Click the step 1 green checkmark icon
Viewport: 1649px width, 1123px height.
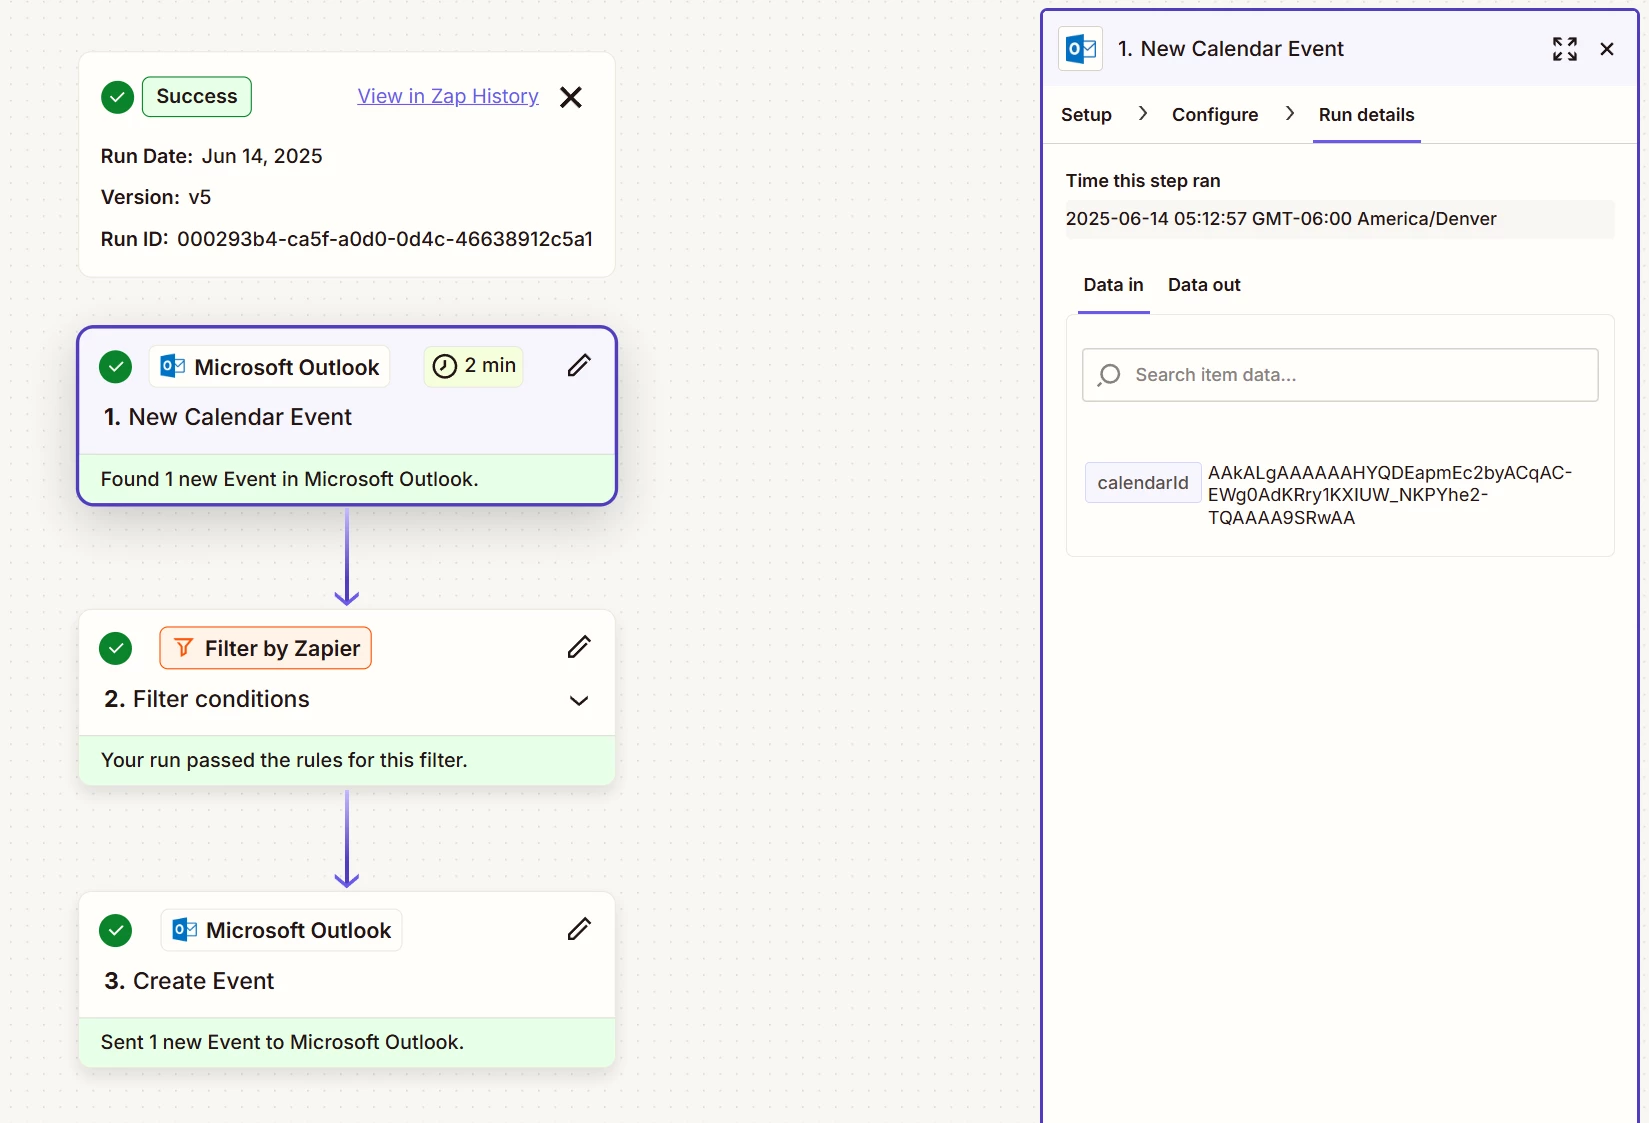click(x=116, y=367)
